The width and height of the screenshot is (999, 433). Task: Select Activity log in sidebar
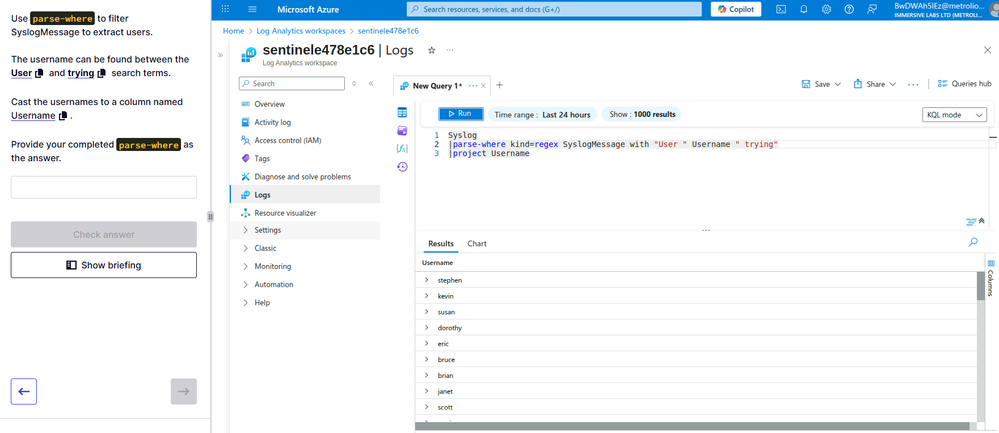[272, 122]
